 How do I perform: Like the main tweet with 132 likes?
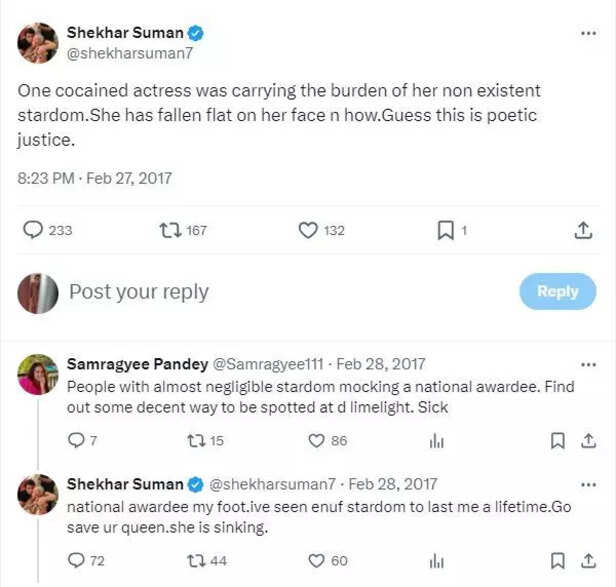309,230
